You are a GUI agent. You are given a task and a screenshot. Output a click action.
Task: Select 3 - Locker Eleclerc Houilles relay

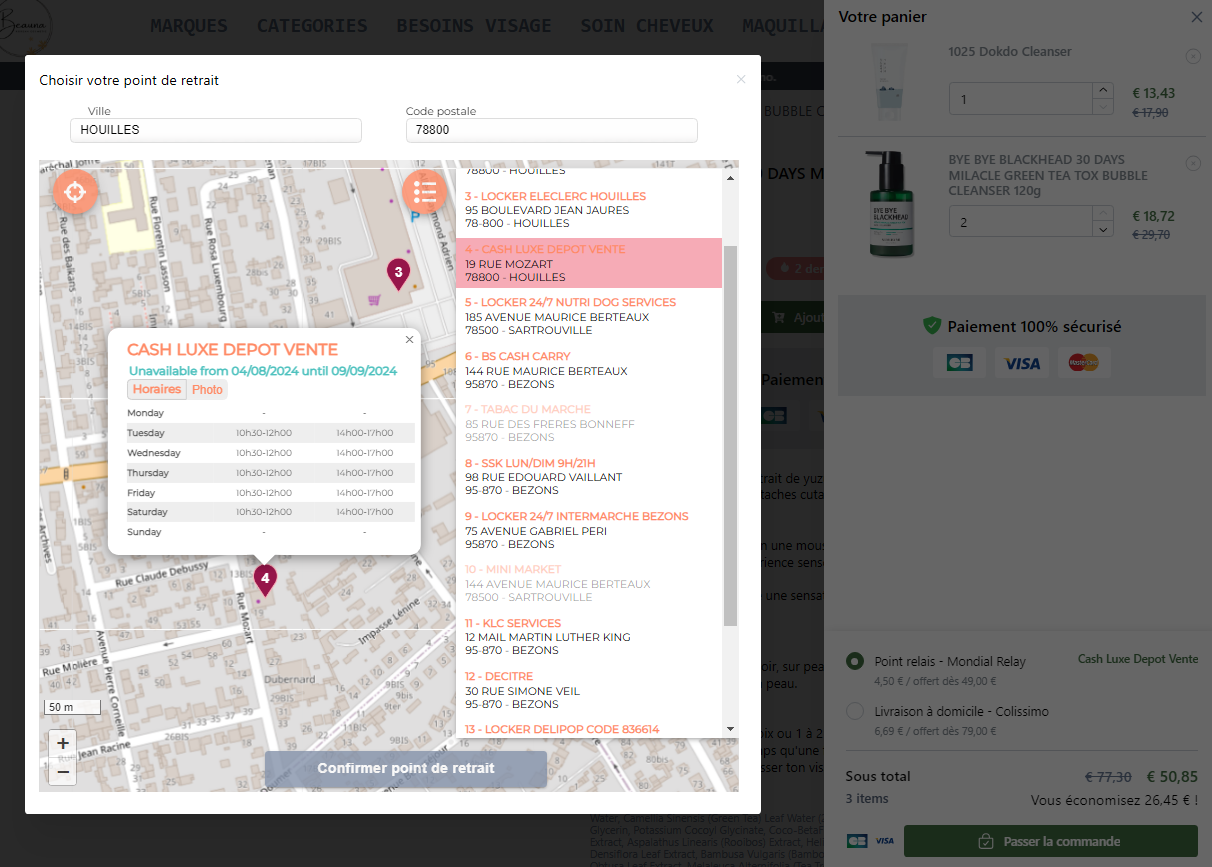tap(589, 210)
